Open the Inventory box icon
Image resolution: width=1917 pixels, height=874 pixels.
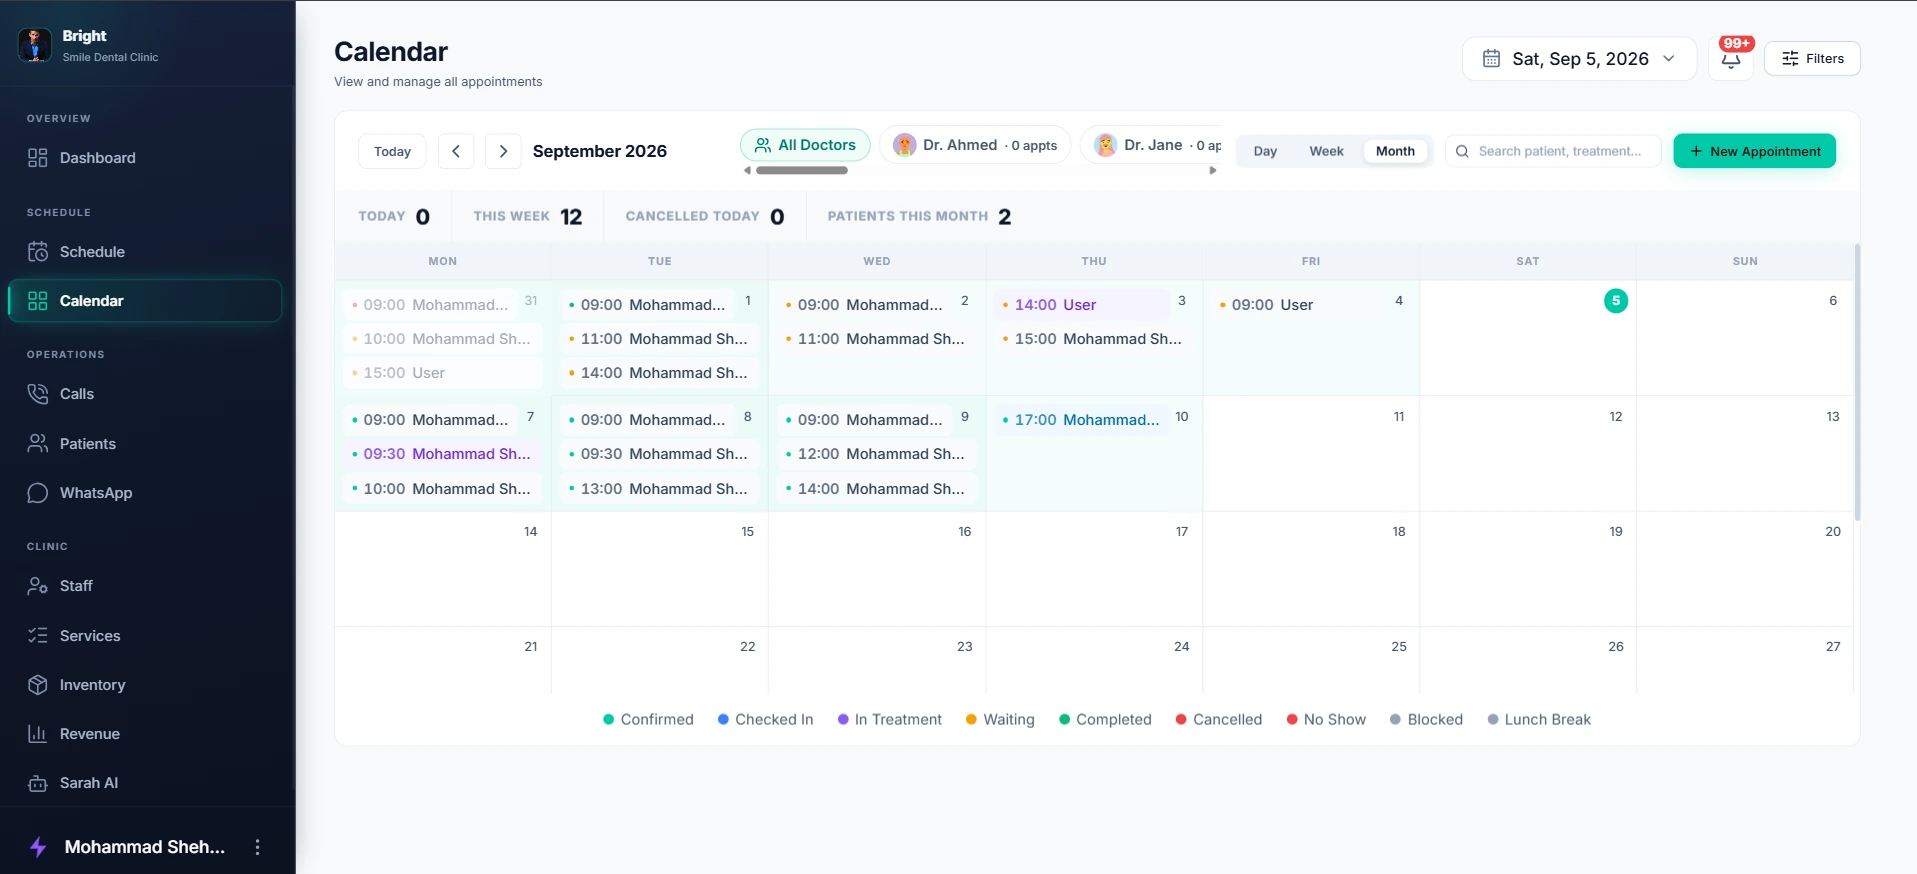(x=38, y=685)
